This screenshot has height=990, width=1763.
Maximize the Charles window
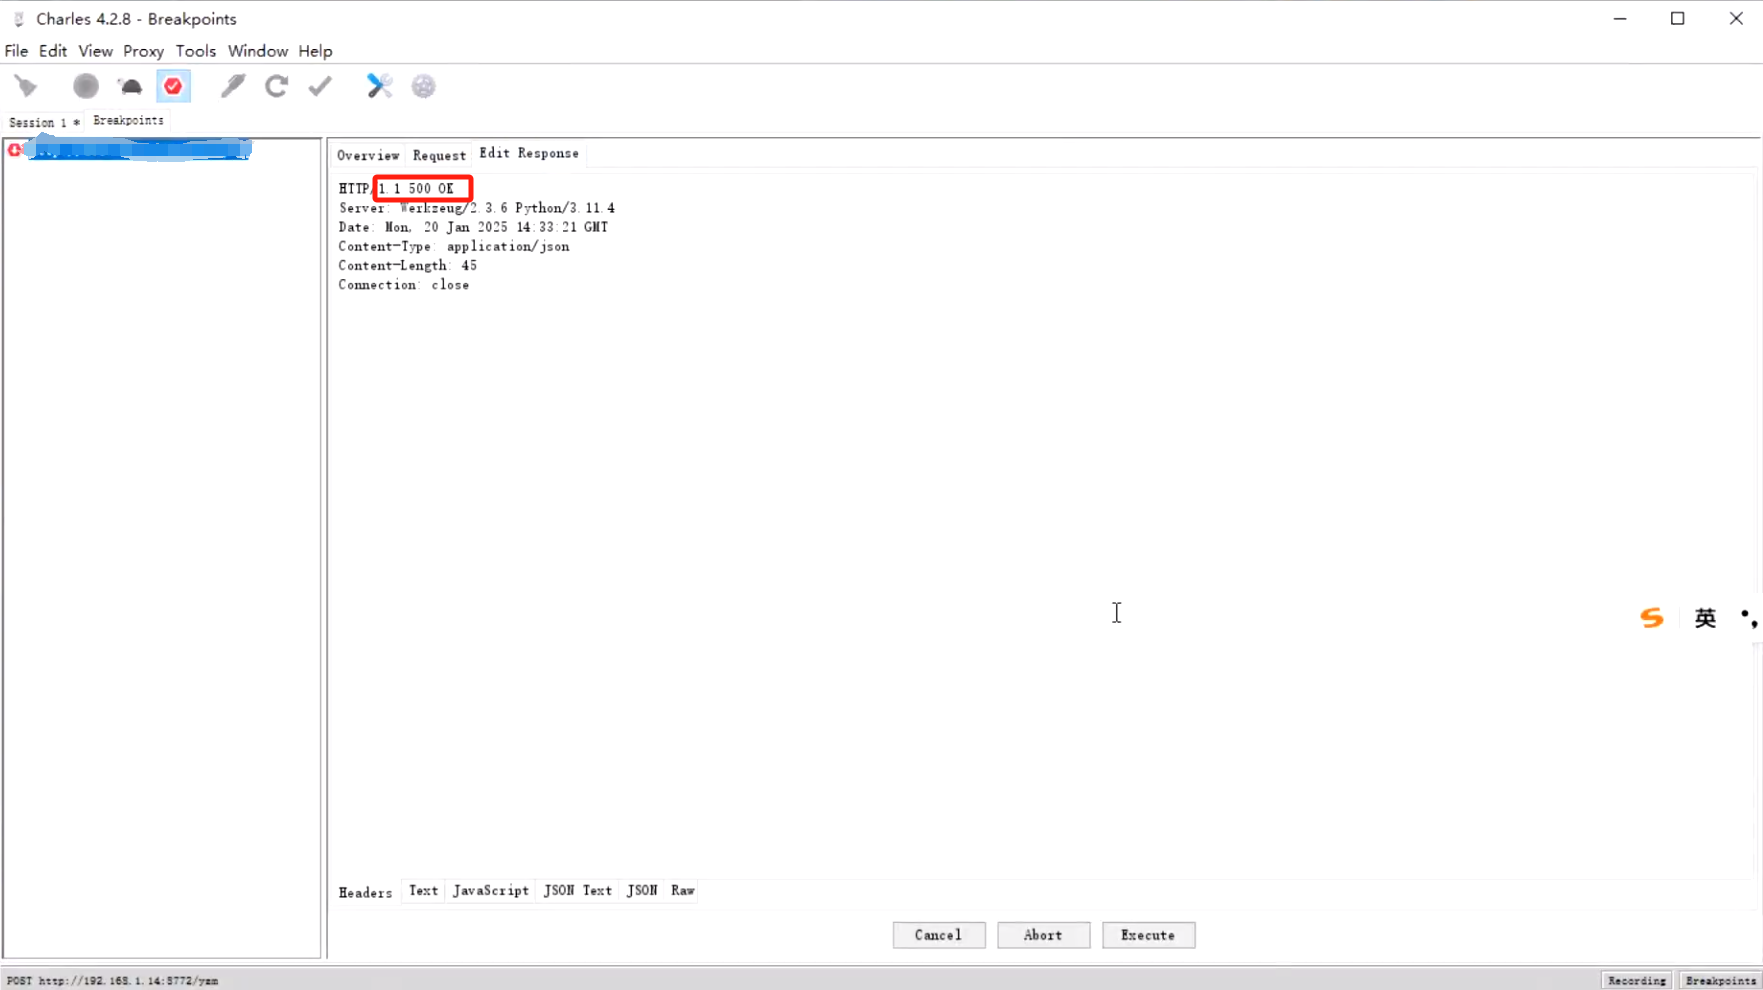pyautogui.click(x=1678, y=19)
